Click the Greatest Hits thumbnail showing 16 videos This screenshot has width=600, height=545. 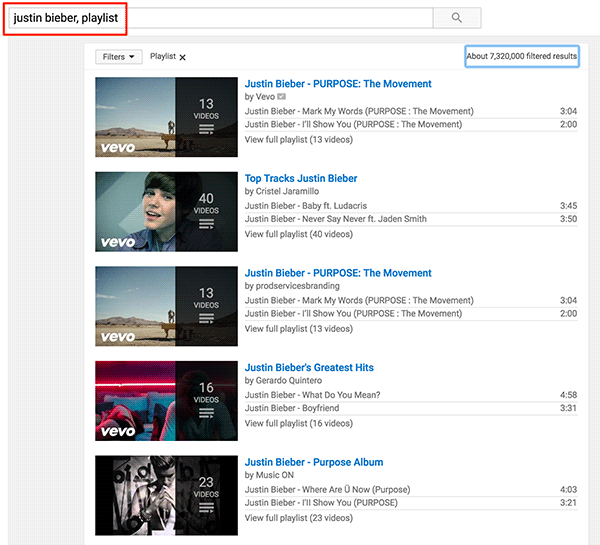166,401
